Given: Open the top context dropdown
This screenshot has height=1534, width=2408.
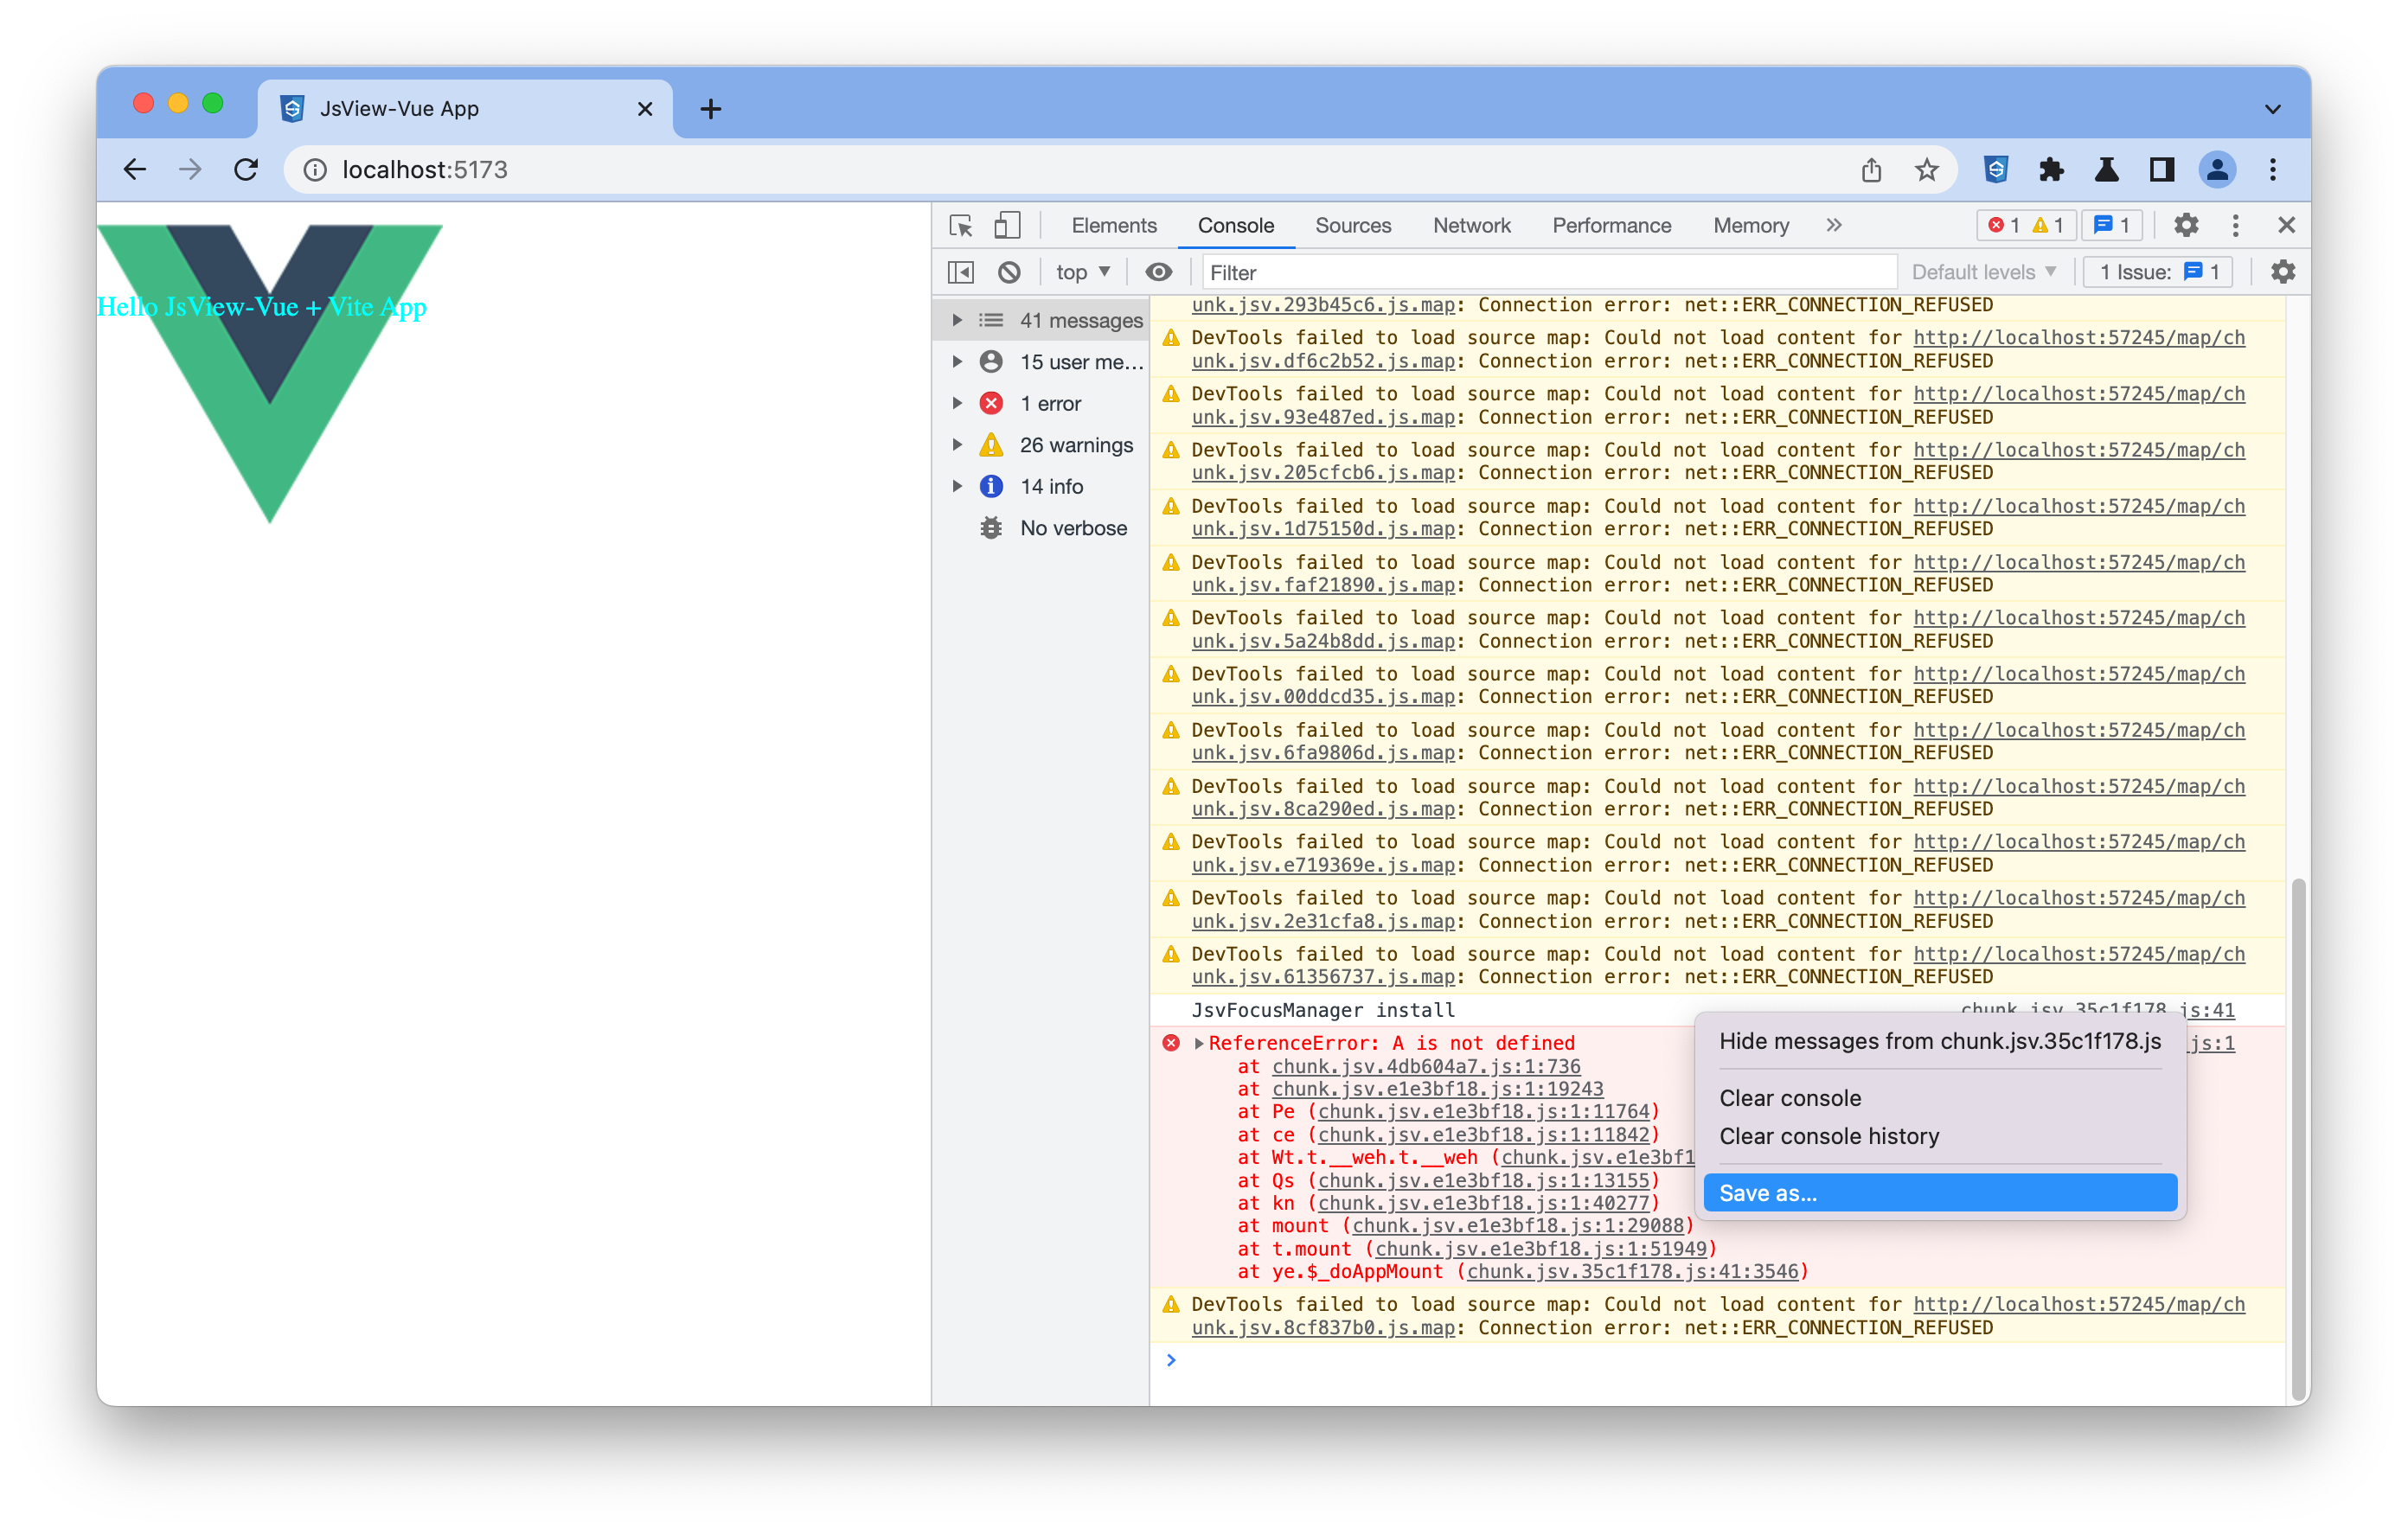Looking at the screenshot, I should pyautogui.click(x=1082, y=272).
